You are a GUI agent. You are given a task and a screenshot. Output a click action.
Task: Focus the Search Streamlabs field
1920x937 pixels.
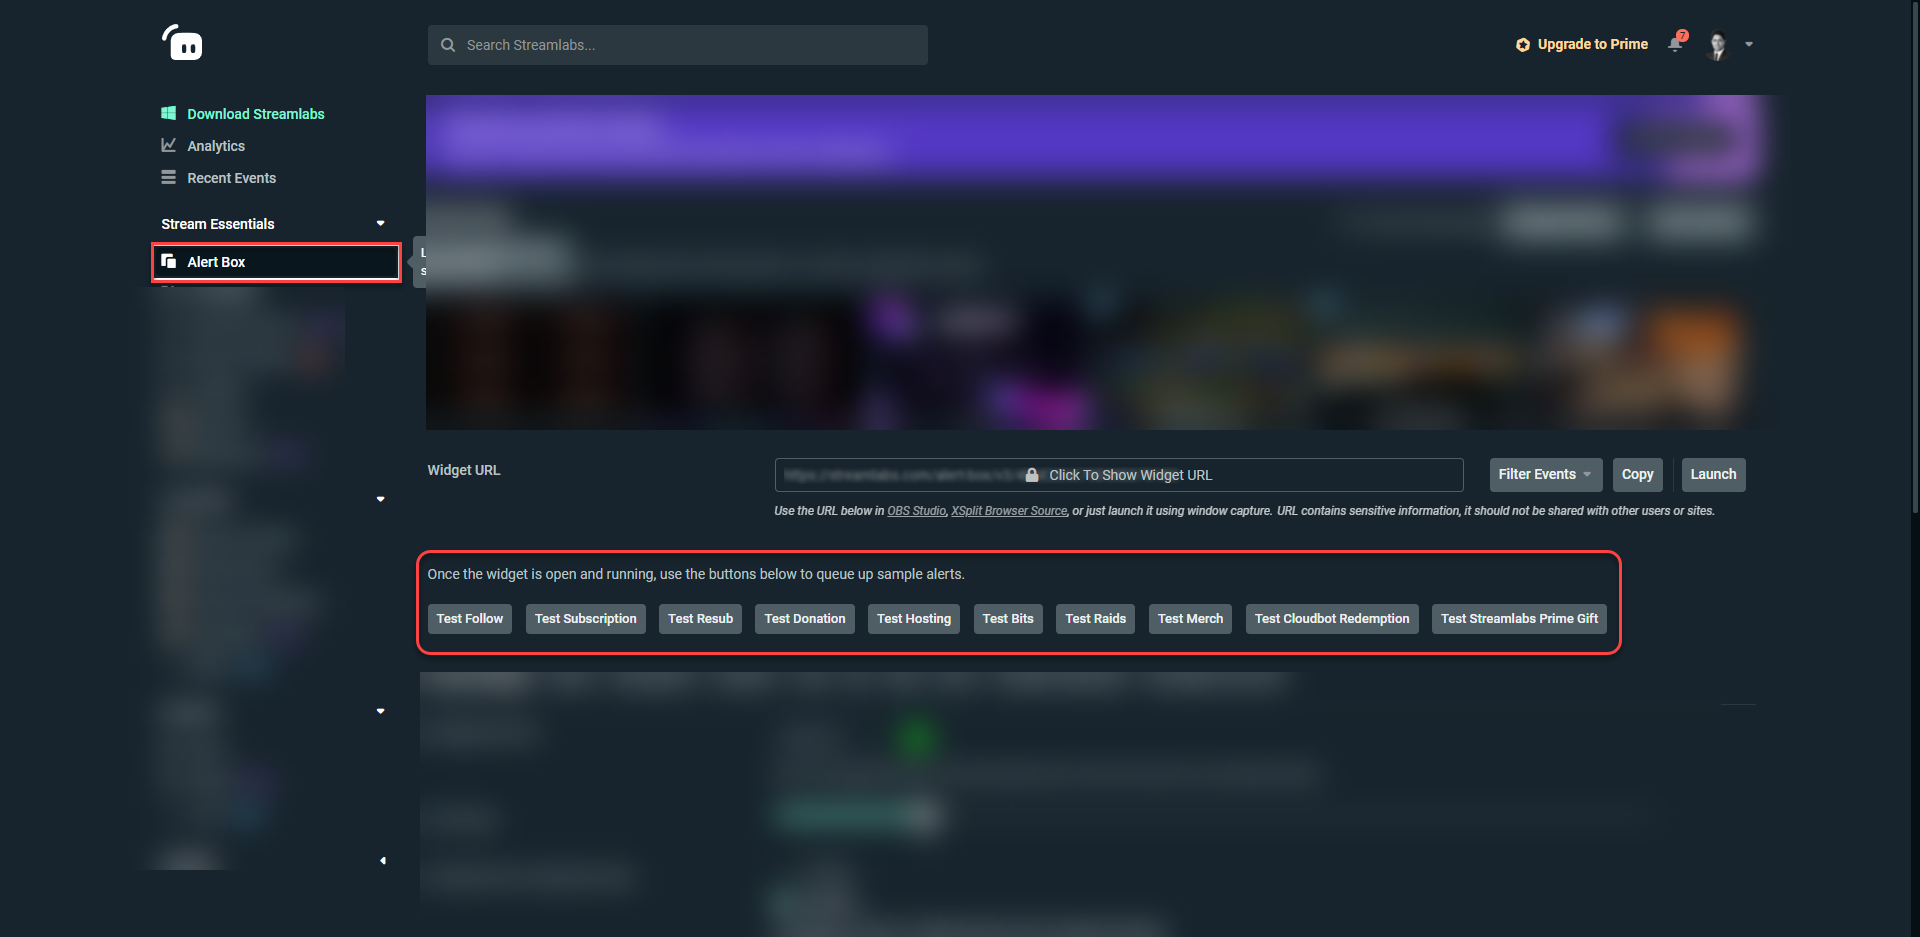(x=677, y=45)
